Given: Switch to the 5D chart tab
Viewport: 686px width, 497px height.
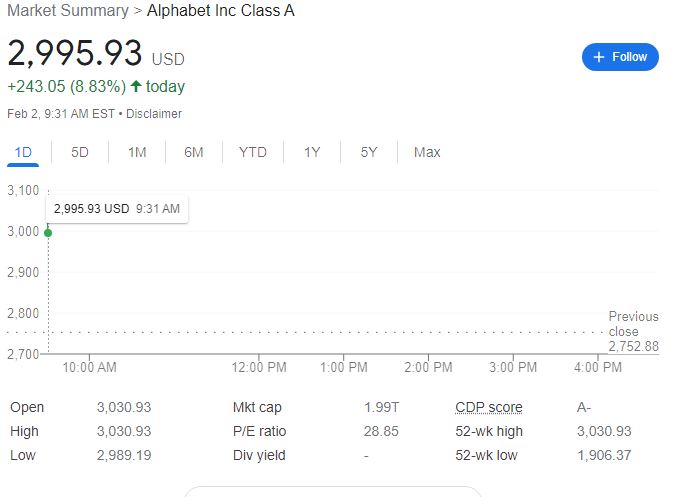Looking at the screenshot, I should [80, 152].
